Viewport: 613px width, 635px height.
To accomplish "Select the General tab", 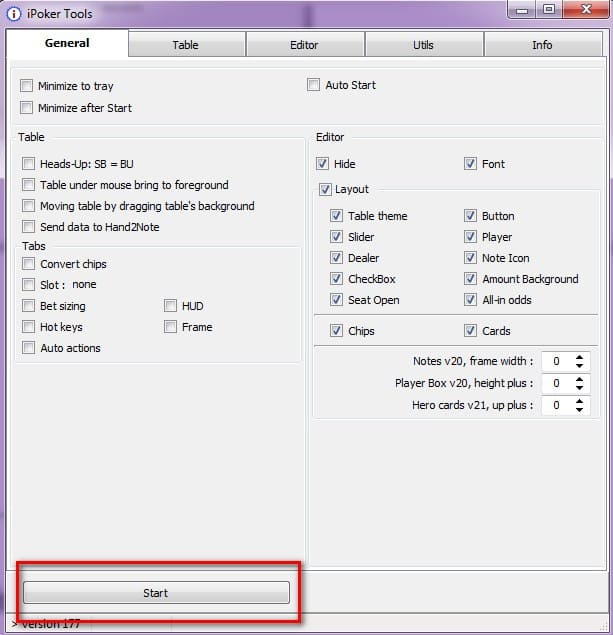I will [x=67, y=43].
